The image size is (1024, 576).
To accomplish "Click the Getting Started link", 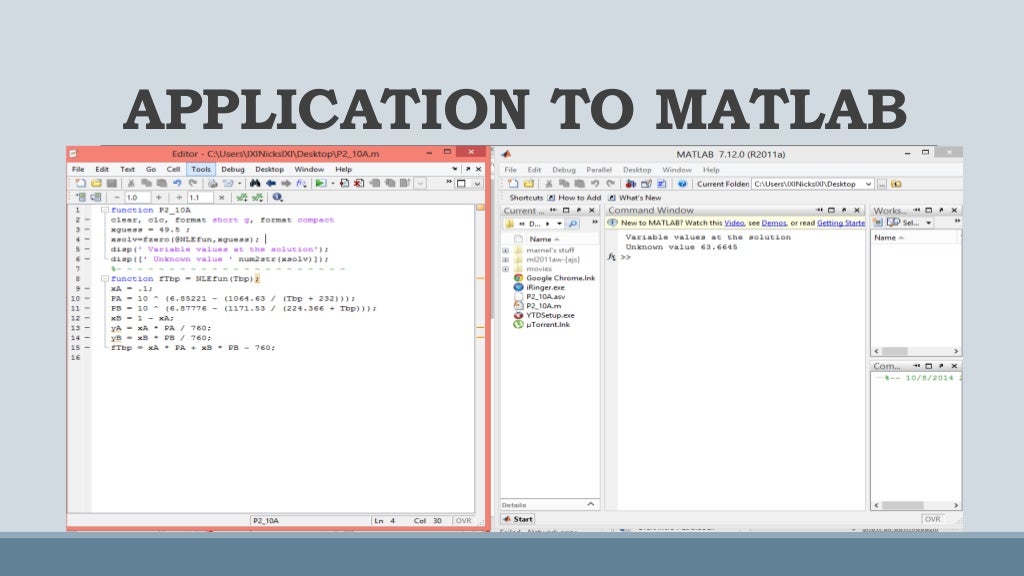I will tap(841, 223).
